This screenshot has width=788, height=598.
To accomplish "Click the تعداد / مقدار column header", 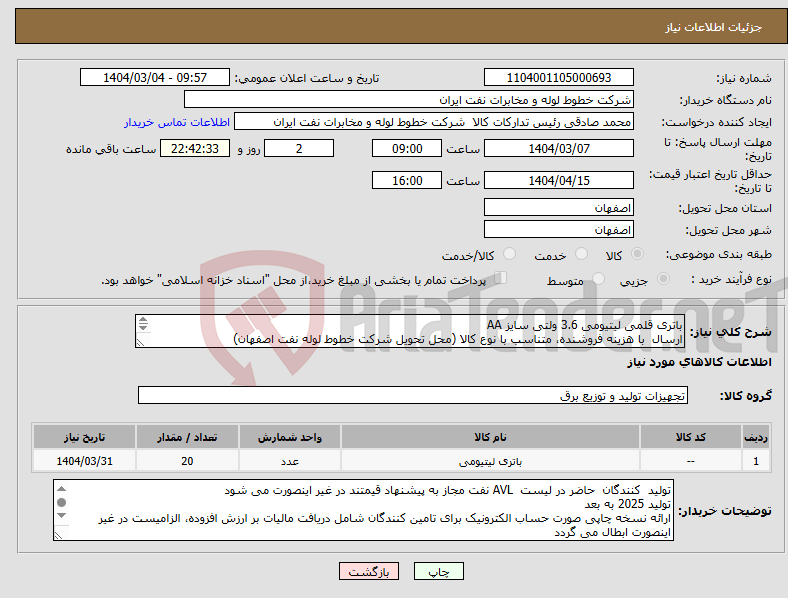I will click(x=187, y=437).
